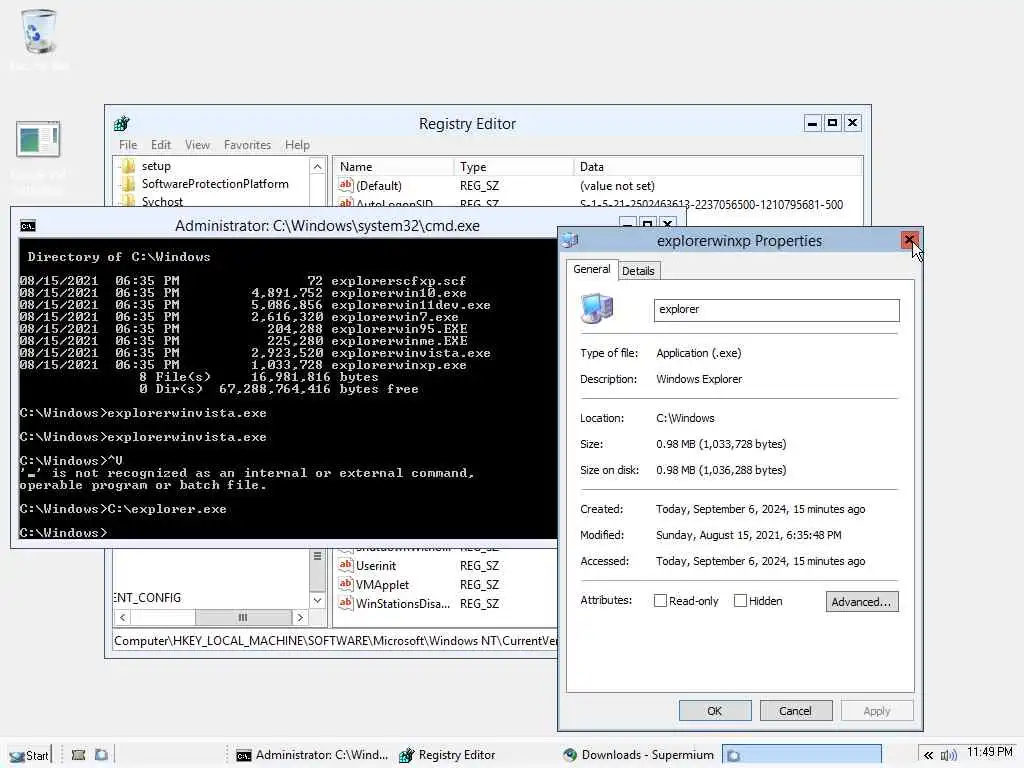Viewport: 1024px width, 768px height.
Task: Select the SoftwareProtectionPlatform folder icon
Action: point(129,184)
